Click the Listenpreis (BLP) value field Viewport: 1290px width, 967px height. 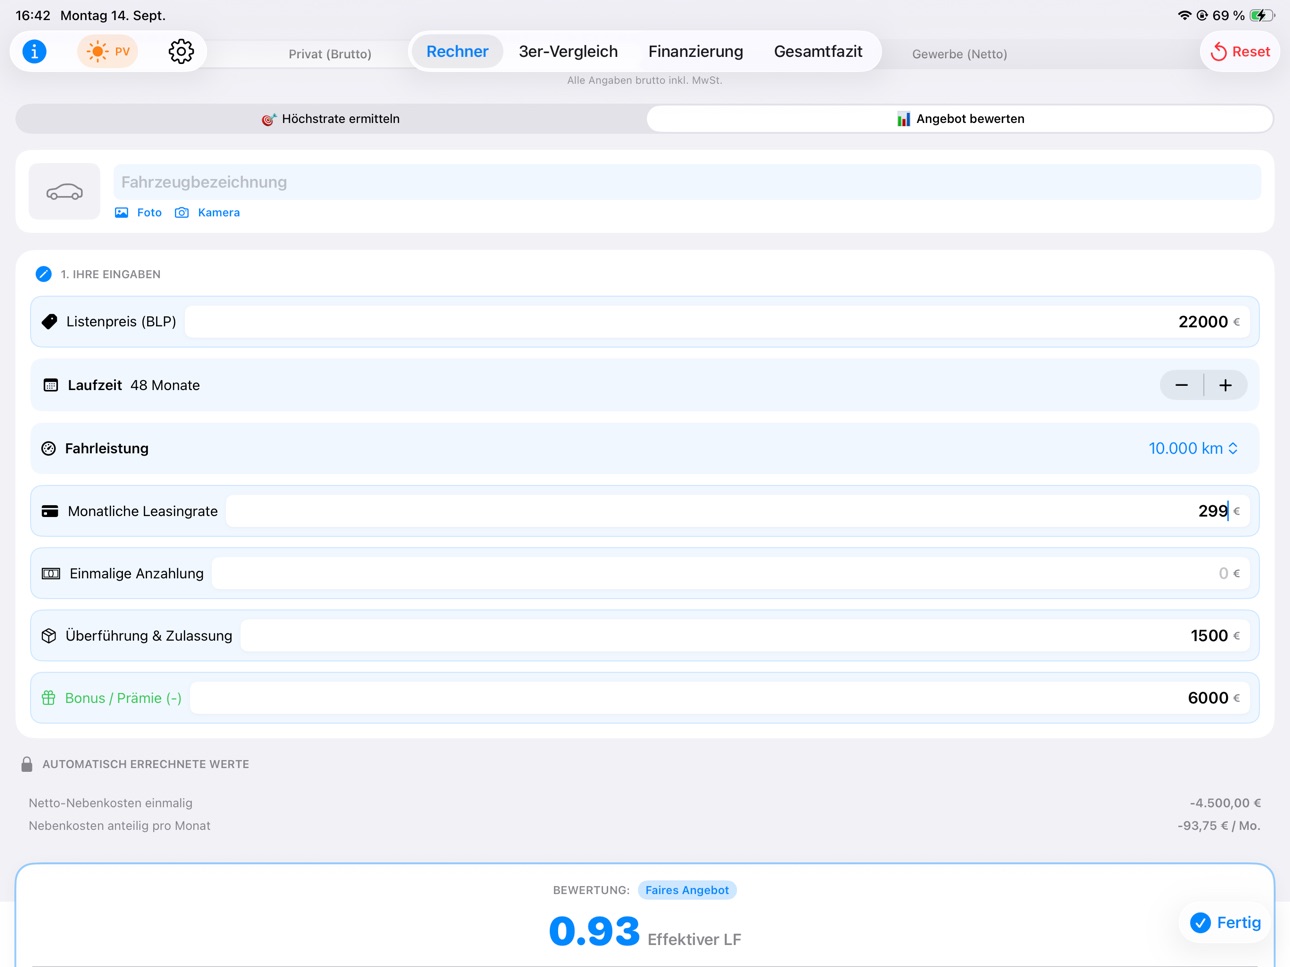click(716, 322)
